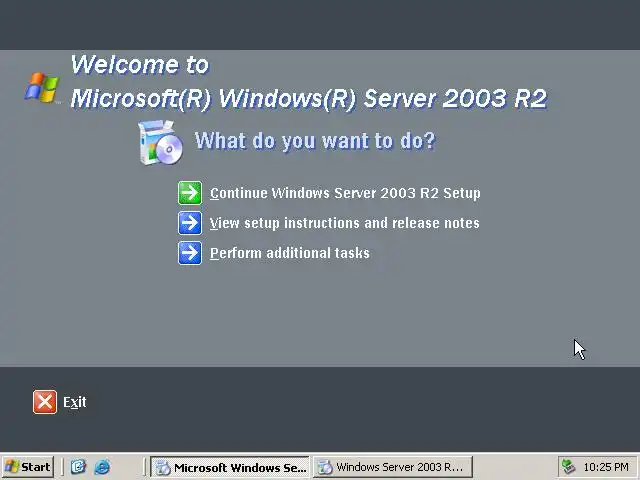Click the blue arrow beside Perform additional tasks
Screen dimensions: 640x480
[x=190, y=253]
